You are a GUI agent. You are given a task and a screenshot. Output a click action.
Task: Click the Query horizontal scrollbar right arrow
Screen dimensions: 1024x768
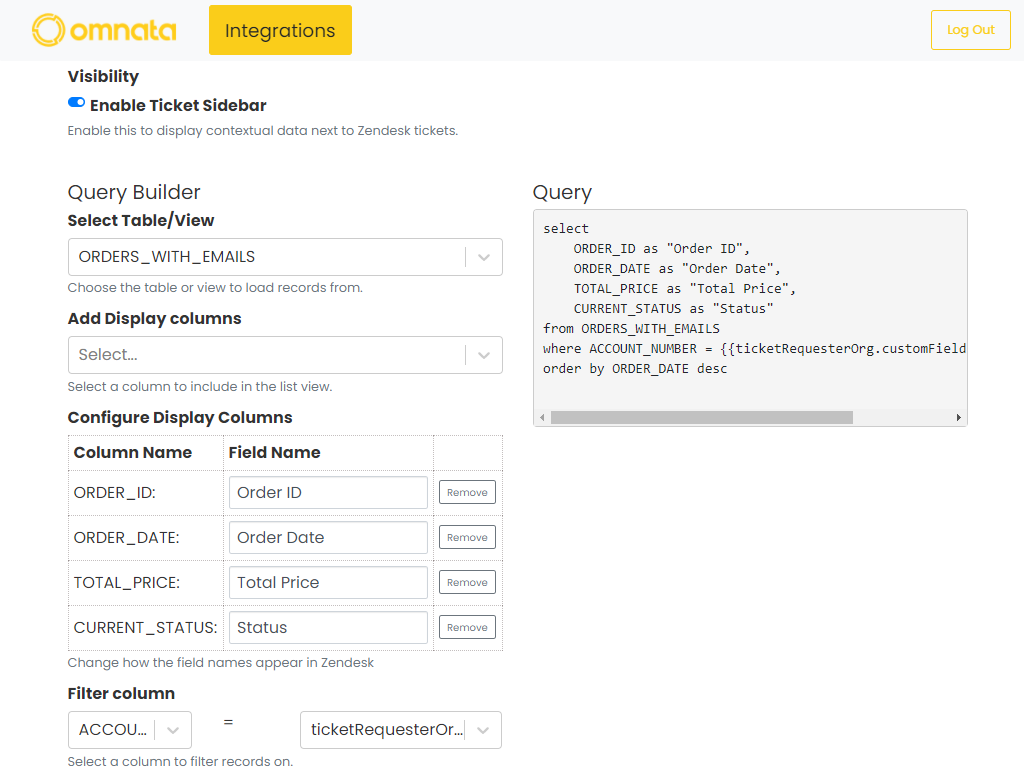(958, 417)
